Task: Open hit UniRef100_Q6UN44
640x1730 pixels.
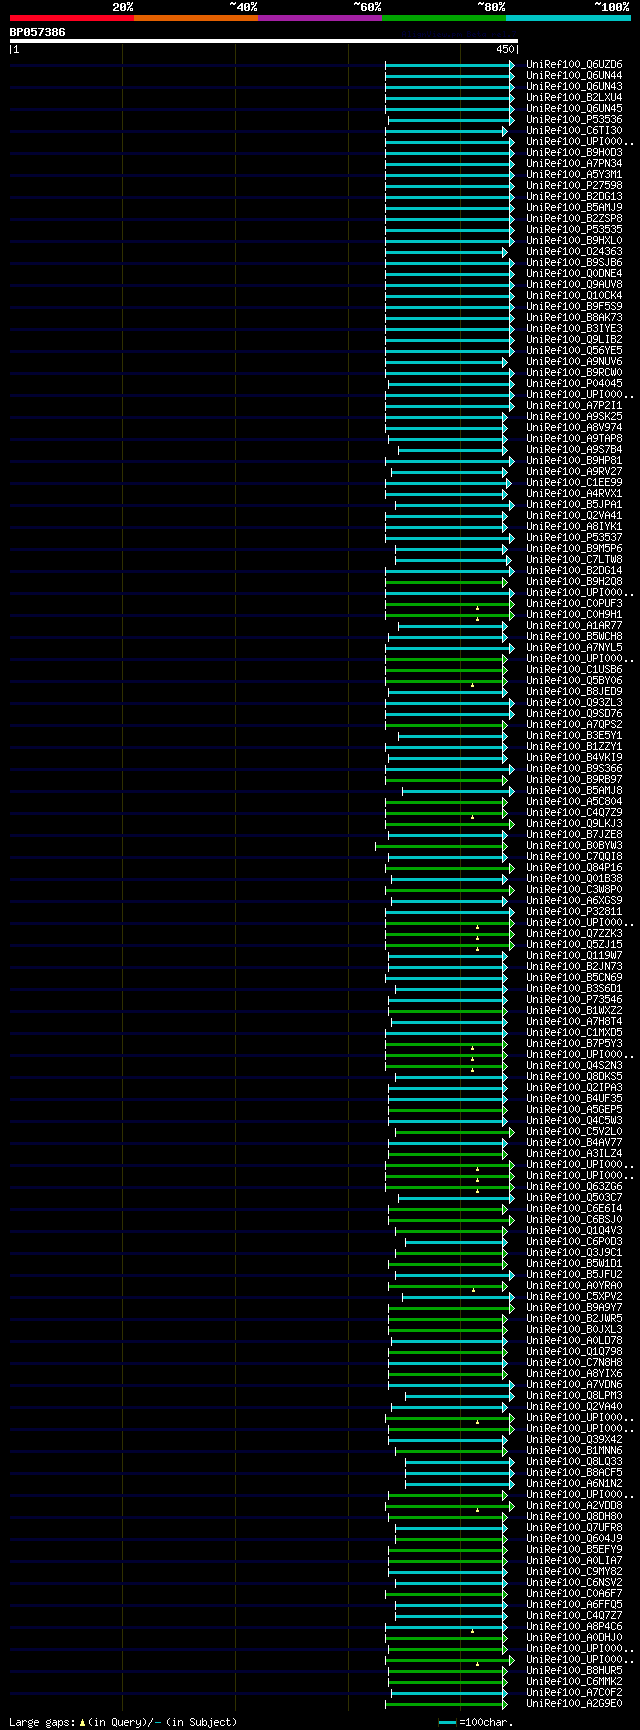Action: pos(574,76)
